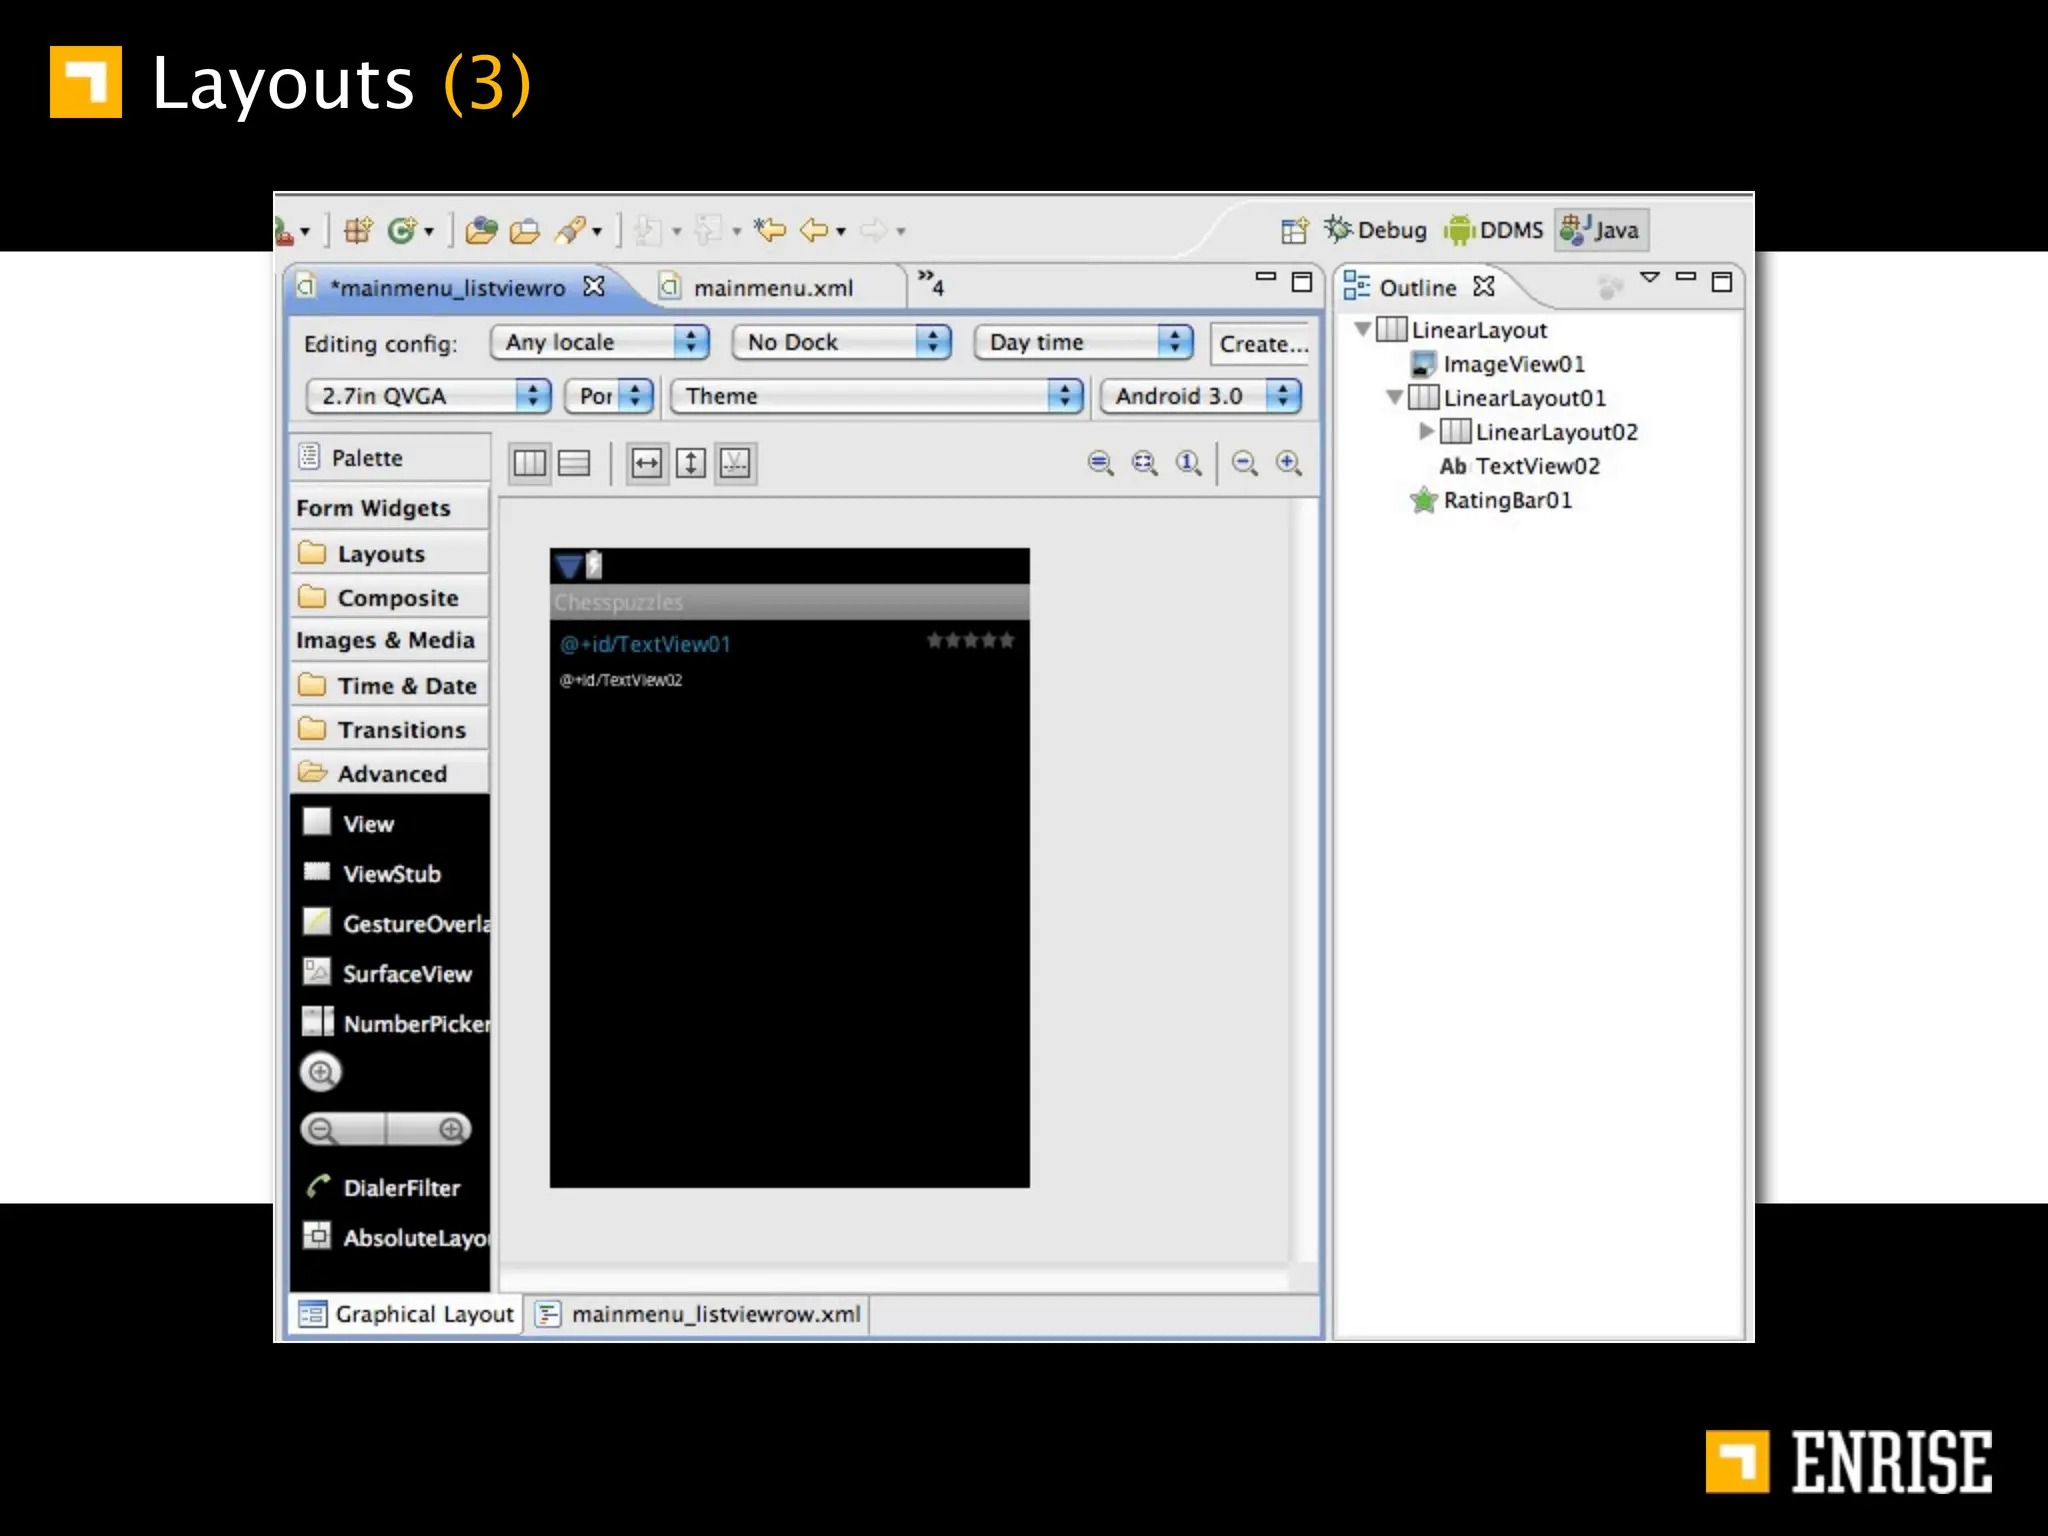Open the Any locale dropdown
The width and height of the screenshot is (2048, 1536).
600,343
